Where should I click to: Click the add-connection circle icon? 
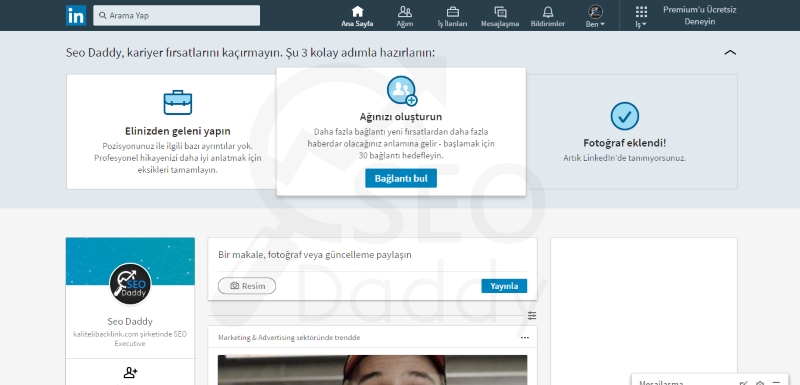click(402, 90)
